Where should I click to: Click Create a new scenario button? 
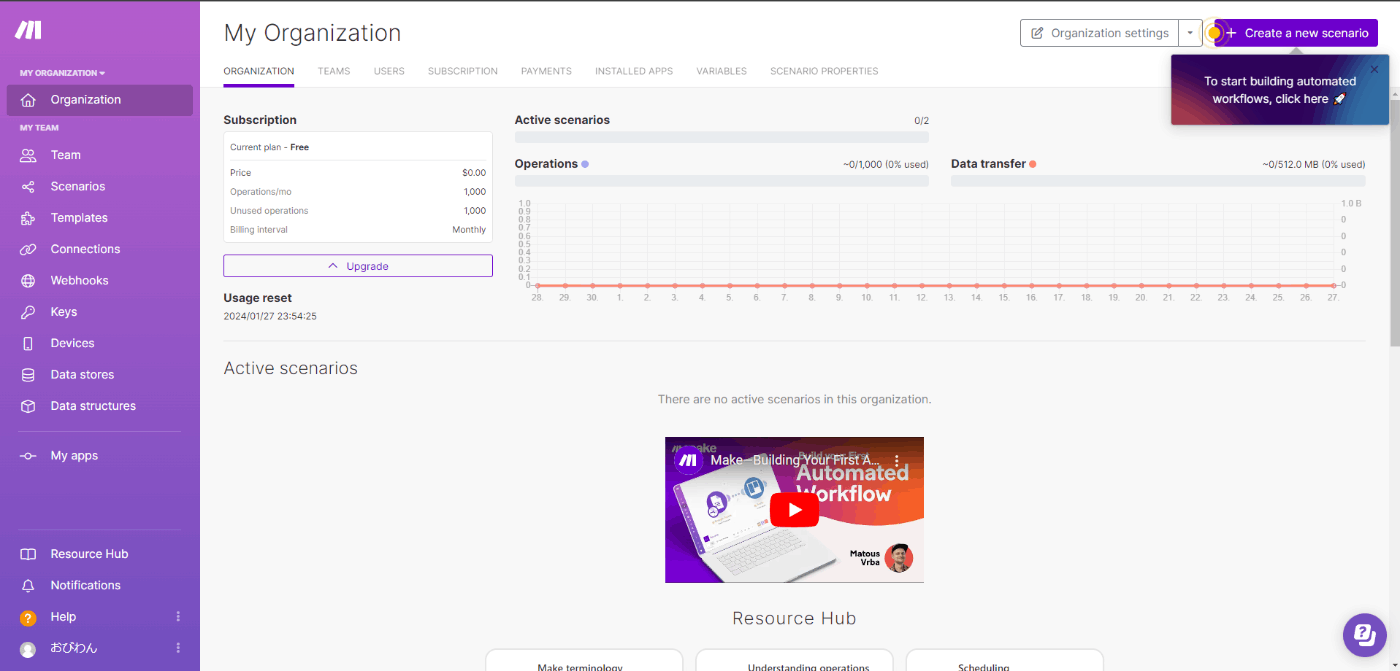(x=1297, y=33)
